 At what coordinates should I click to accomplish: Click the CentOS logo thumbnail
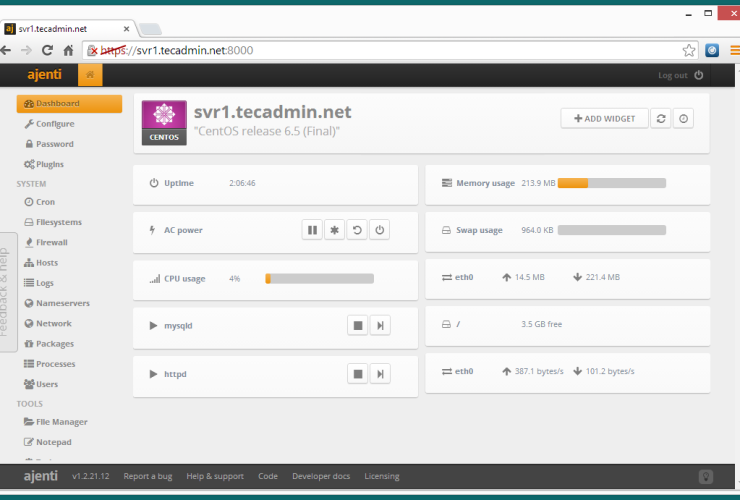(164, 123)
